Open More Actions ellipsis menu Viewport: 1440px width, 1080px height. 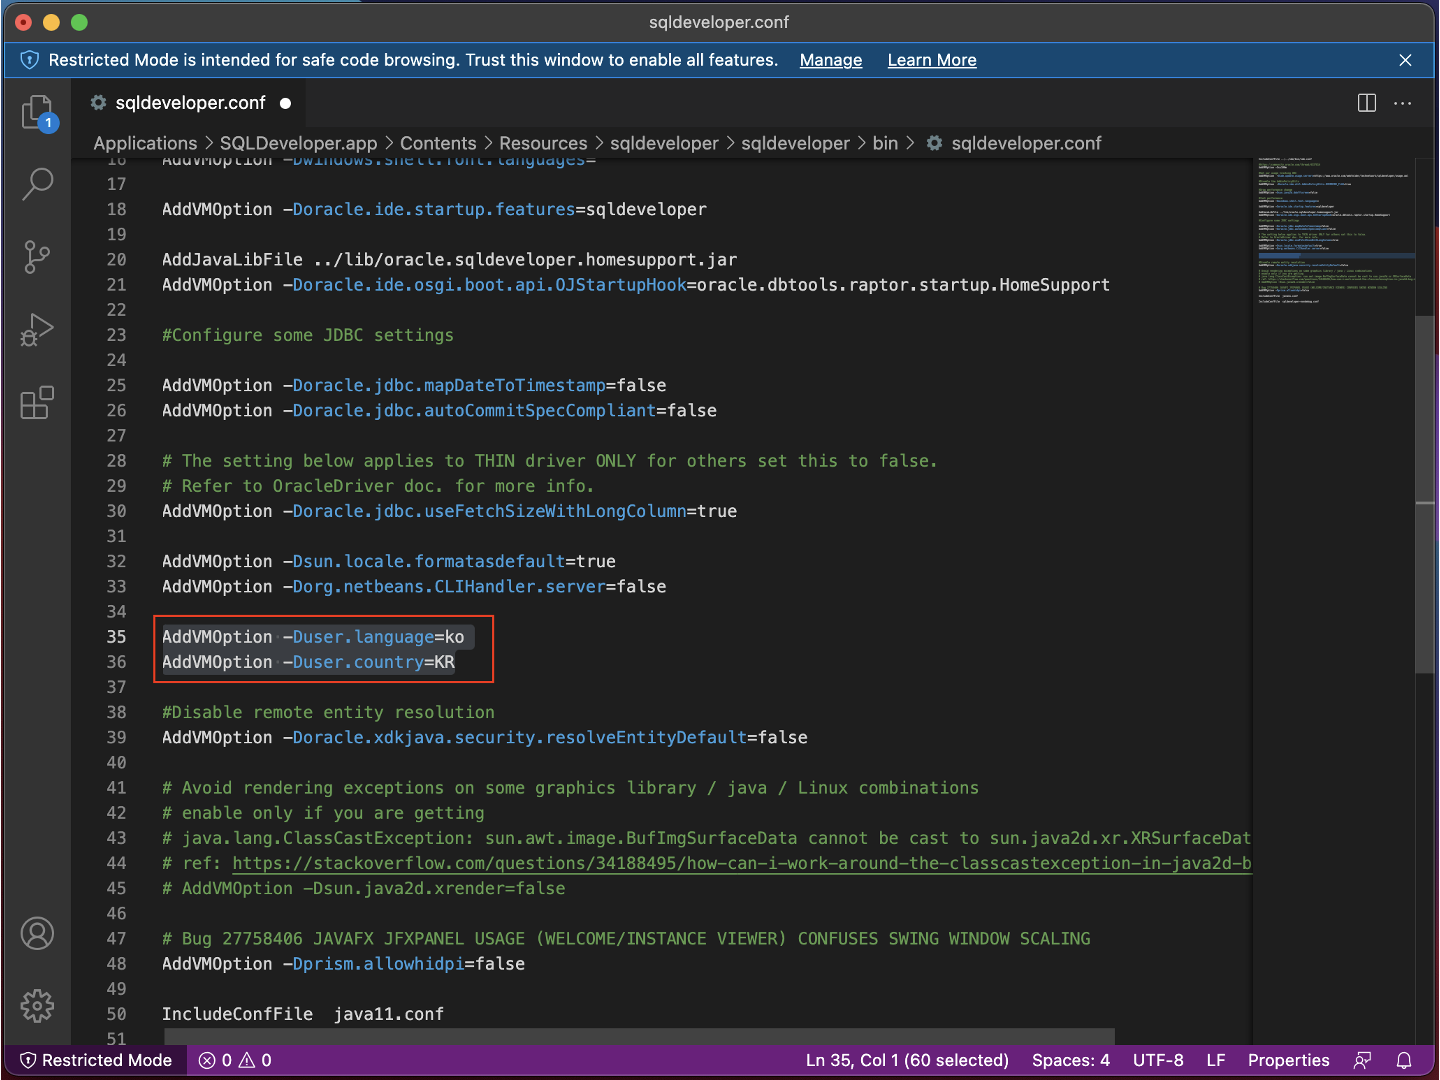pos(1403,103)
